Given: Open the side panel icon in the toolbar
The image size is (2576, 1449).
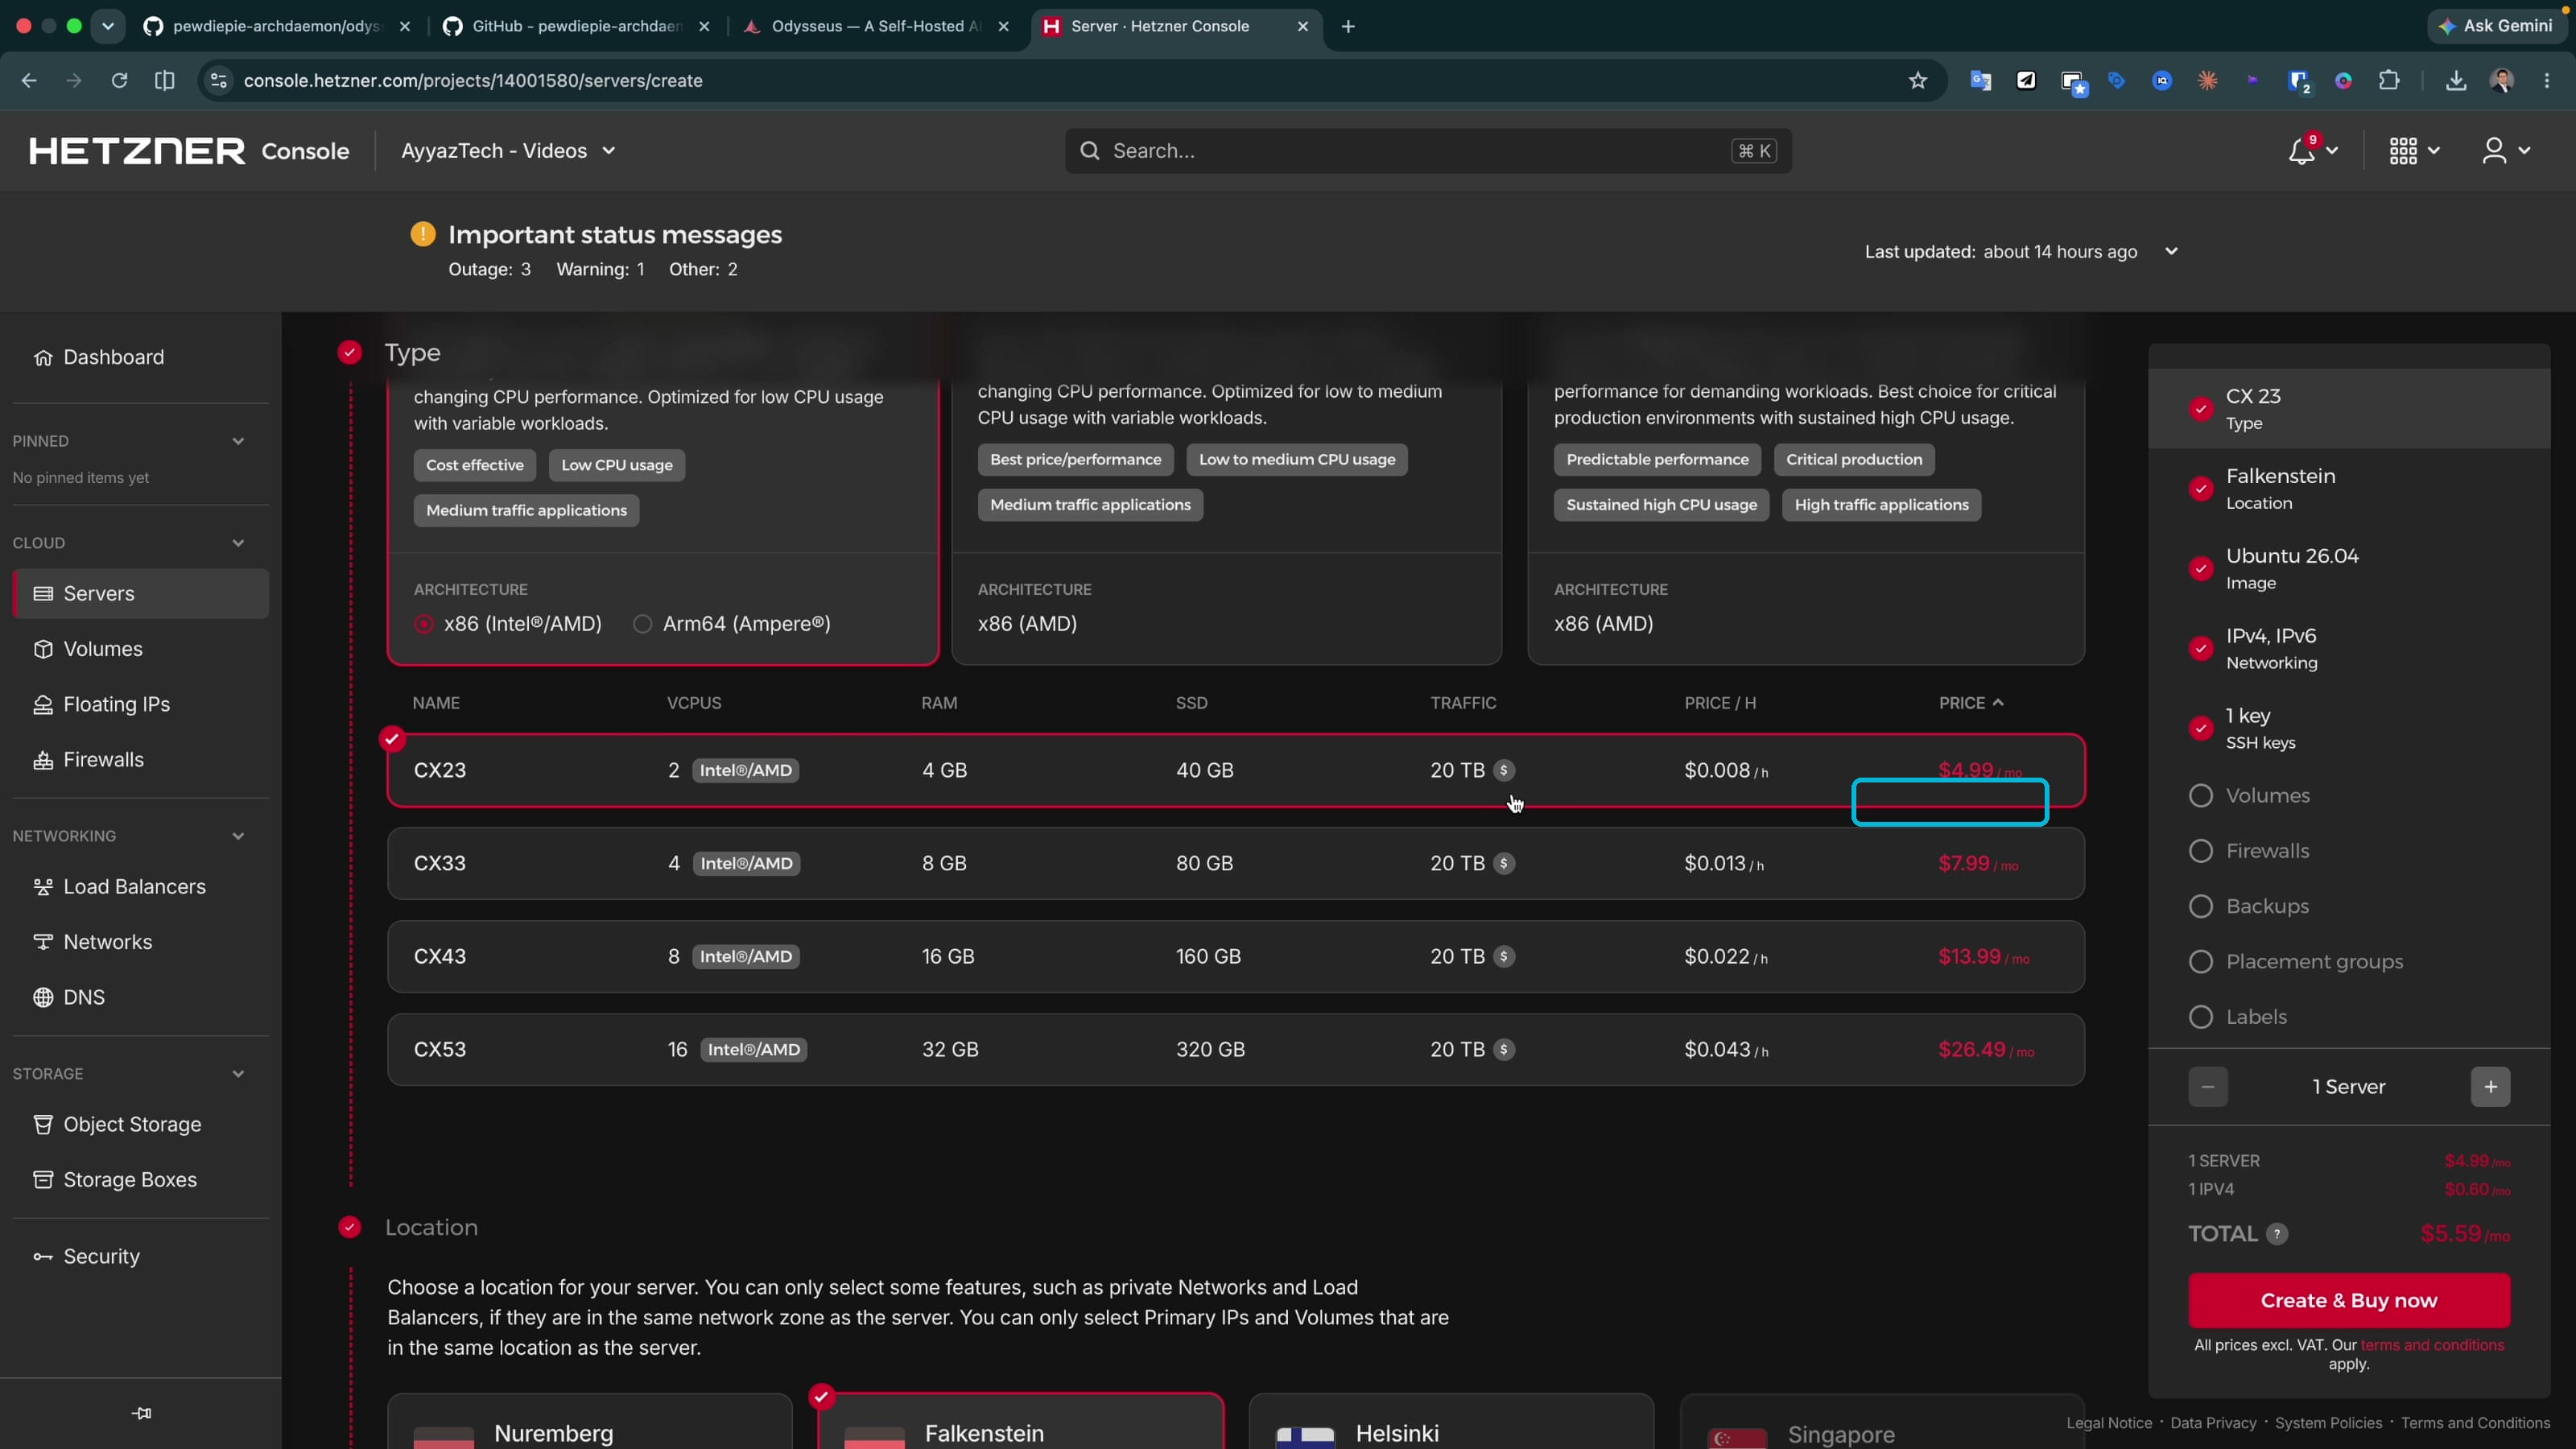Looking at the screenshot, I should tap(165, 81).
